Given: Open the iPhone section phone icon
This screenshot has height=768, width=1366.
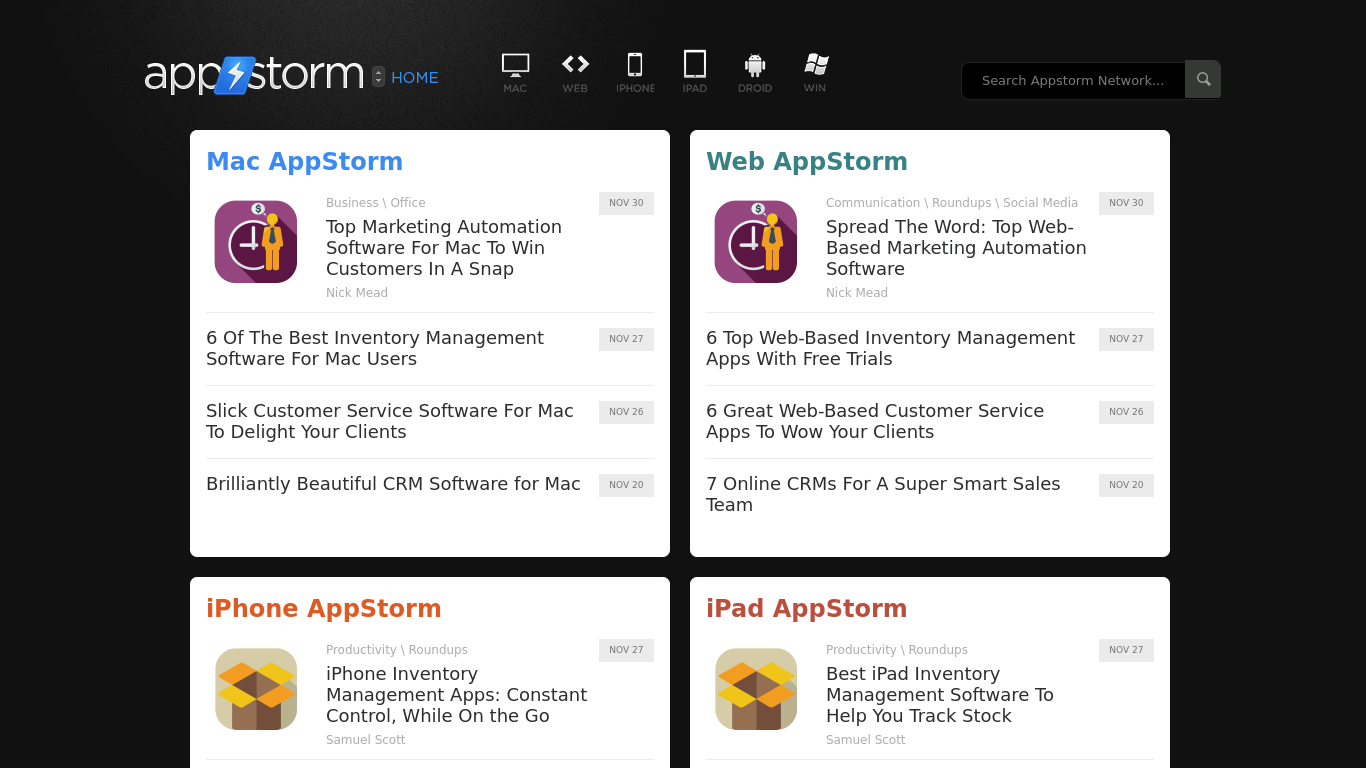Looking at the screenshot, I should point(634,65).
